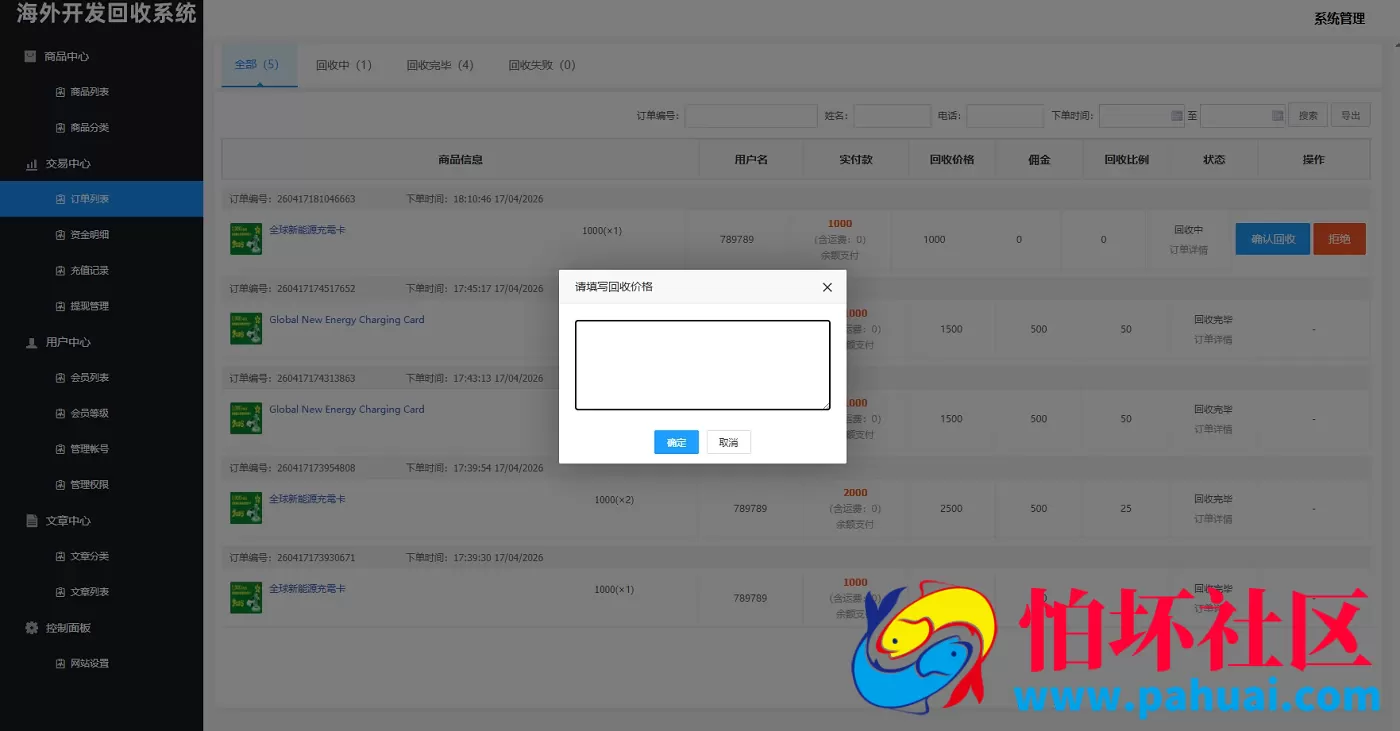
Task: Click the 海外开发回收系统 title
Action: (107, 14)
